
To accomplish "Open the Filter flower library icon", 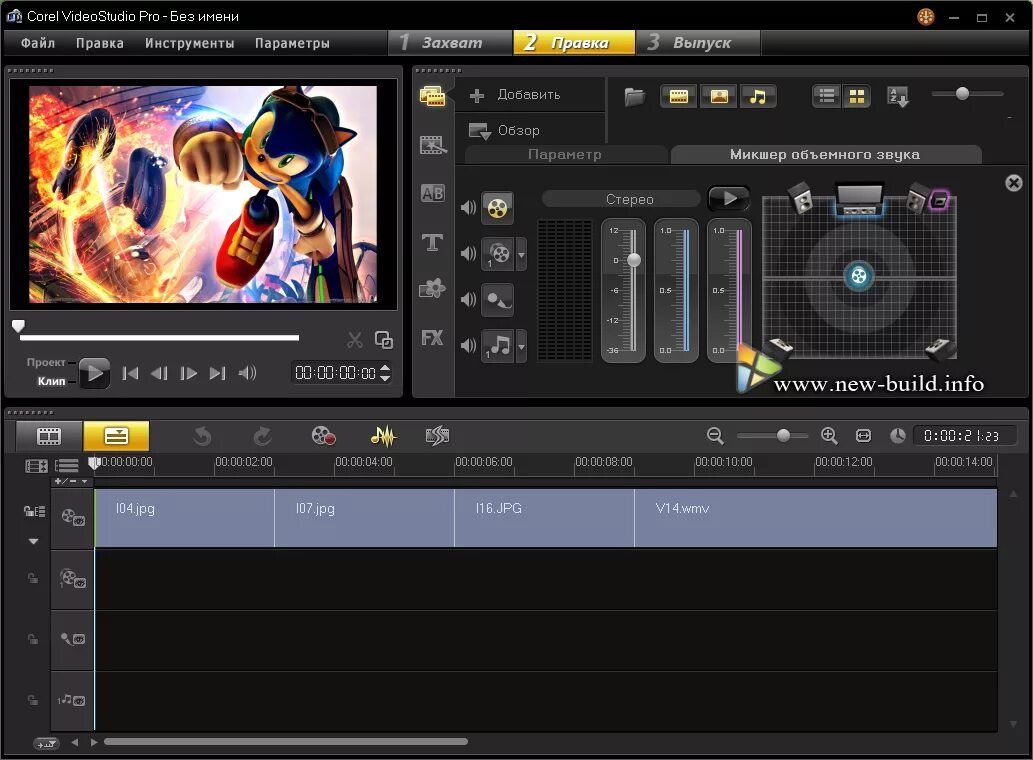I will tap(432, 288).
